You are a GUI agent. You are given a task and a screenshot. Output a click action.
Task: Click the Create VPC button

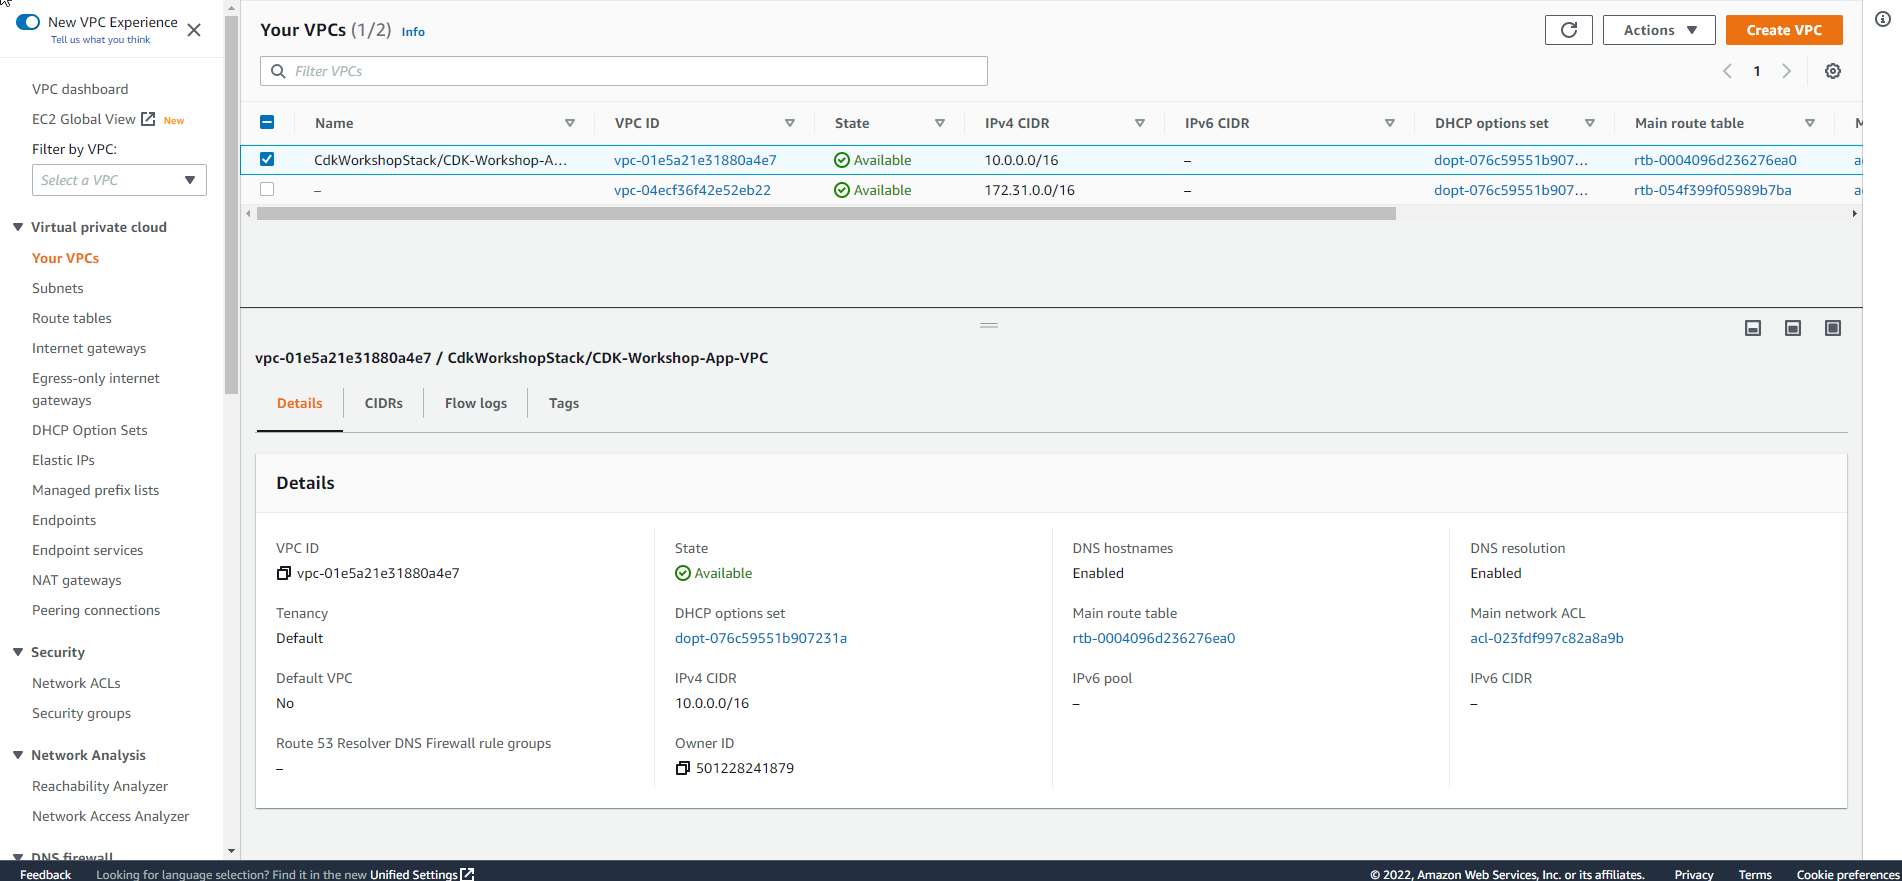(x=1784, y=30)
